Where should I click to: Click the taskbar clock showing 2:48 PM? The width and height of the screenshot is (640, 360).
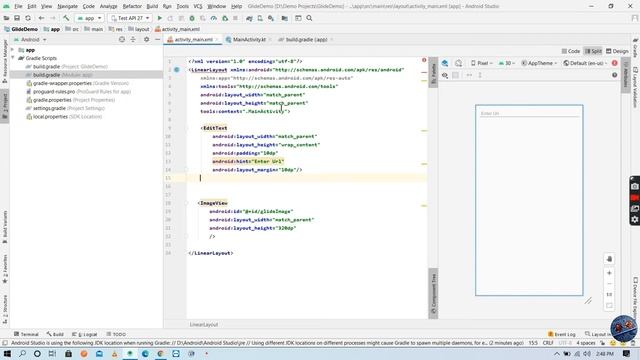604,353
